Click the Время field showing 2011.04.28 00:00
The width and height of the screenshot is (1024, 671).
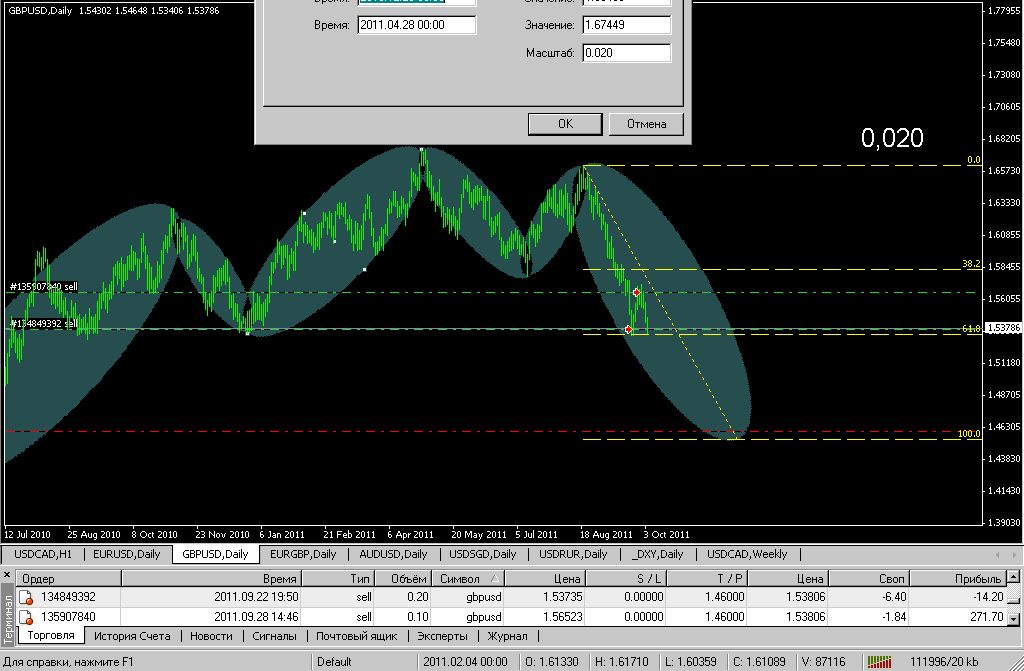[x=416, y=25]
